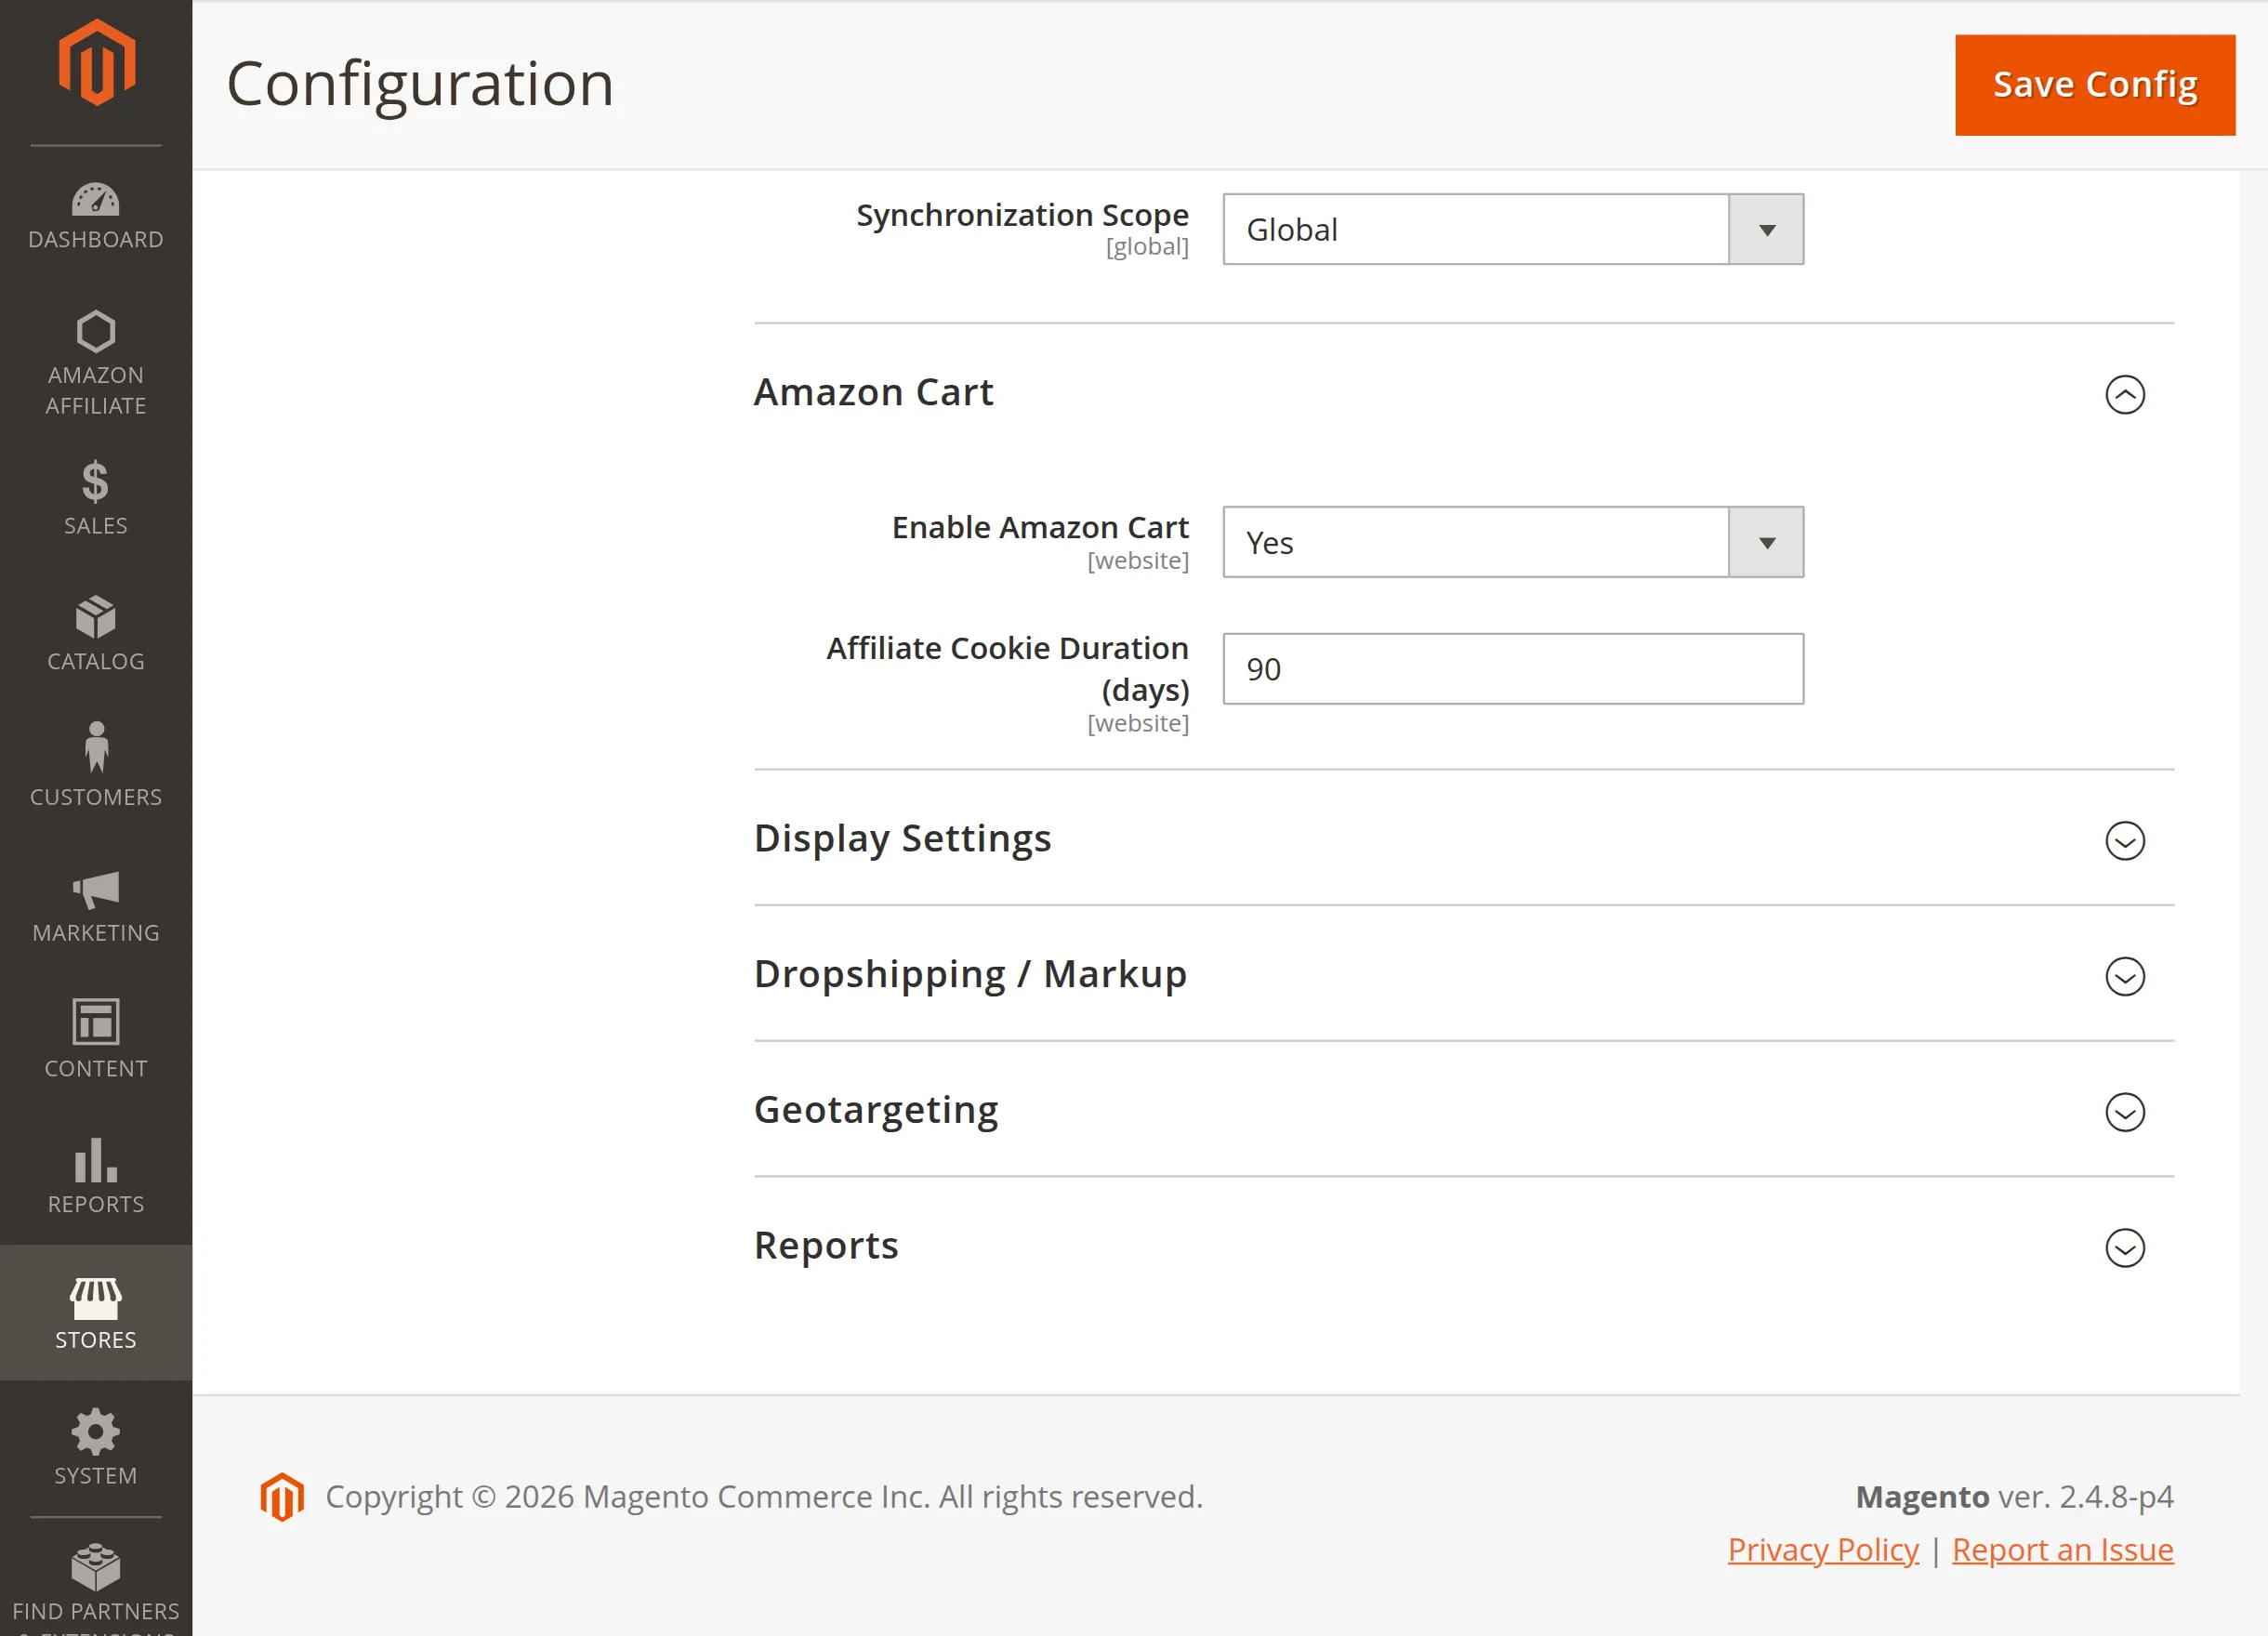The width and height of the screenshot is (2268, 1636).
Task: Expand the Reports section chevron
Action: tap(2124, 1248)
